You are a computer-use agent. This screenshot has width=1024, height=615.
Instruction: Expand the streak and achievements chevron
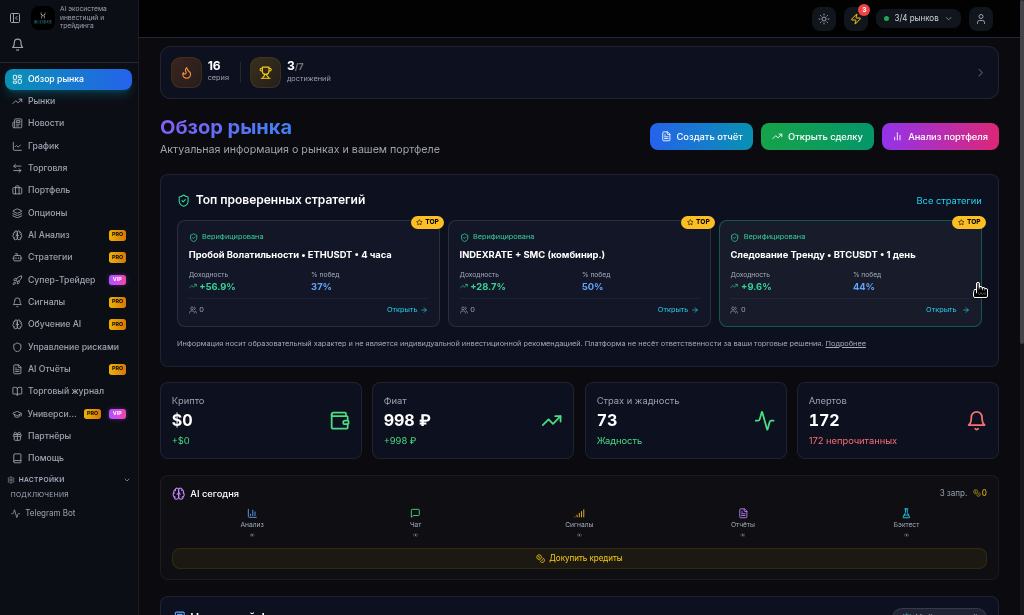pos(980,72)
